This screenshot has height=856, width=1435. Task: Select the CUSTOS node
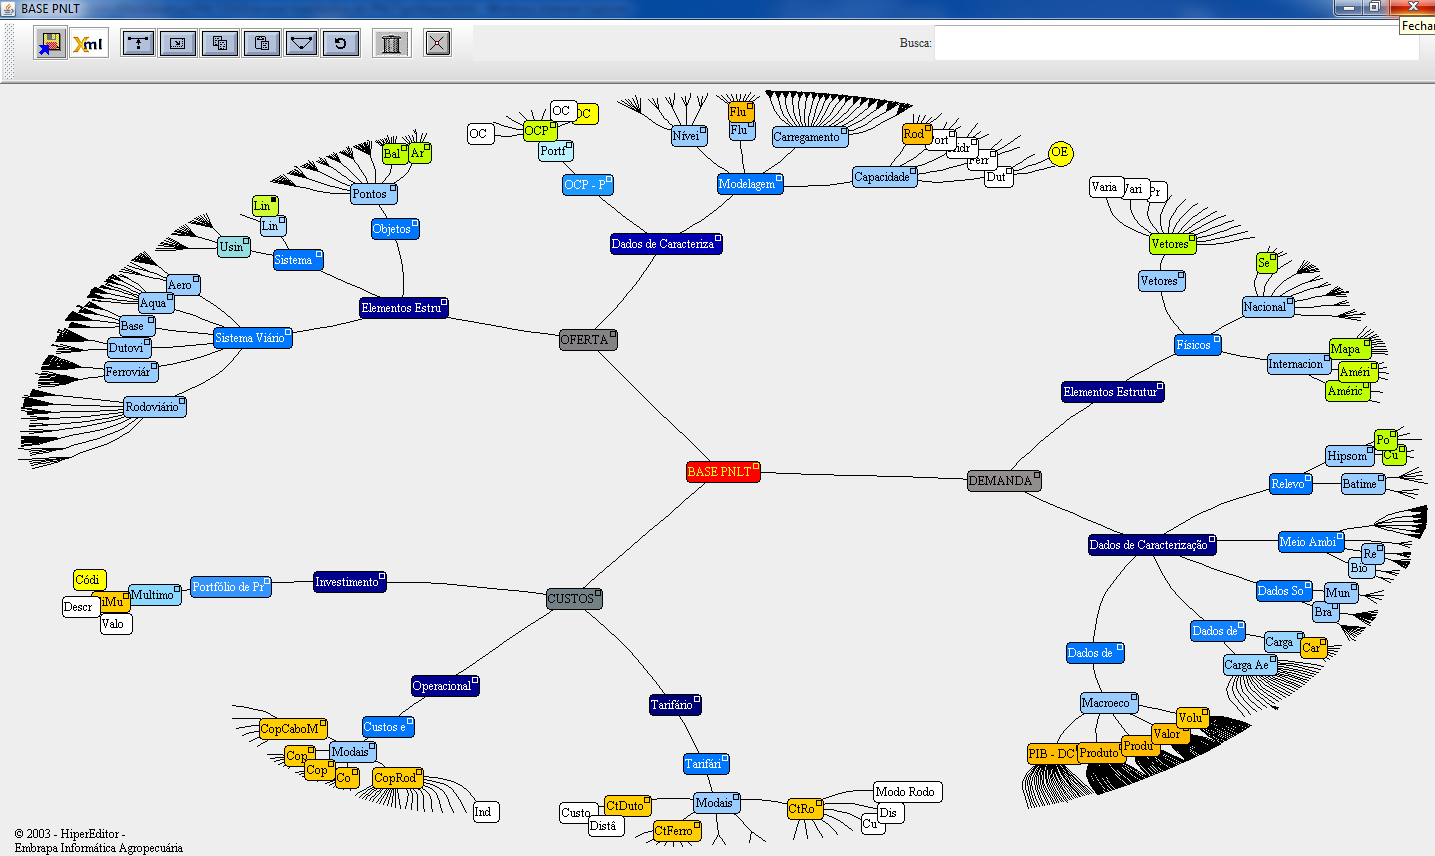pyautogui.click(x=574, y=599)
